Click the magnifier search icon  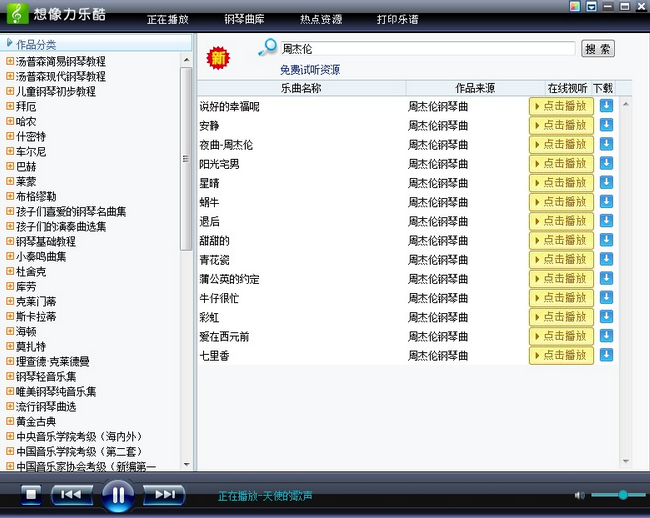pos(267,47)
